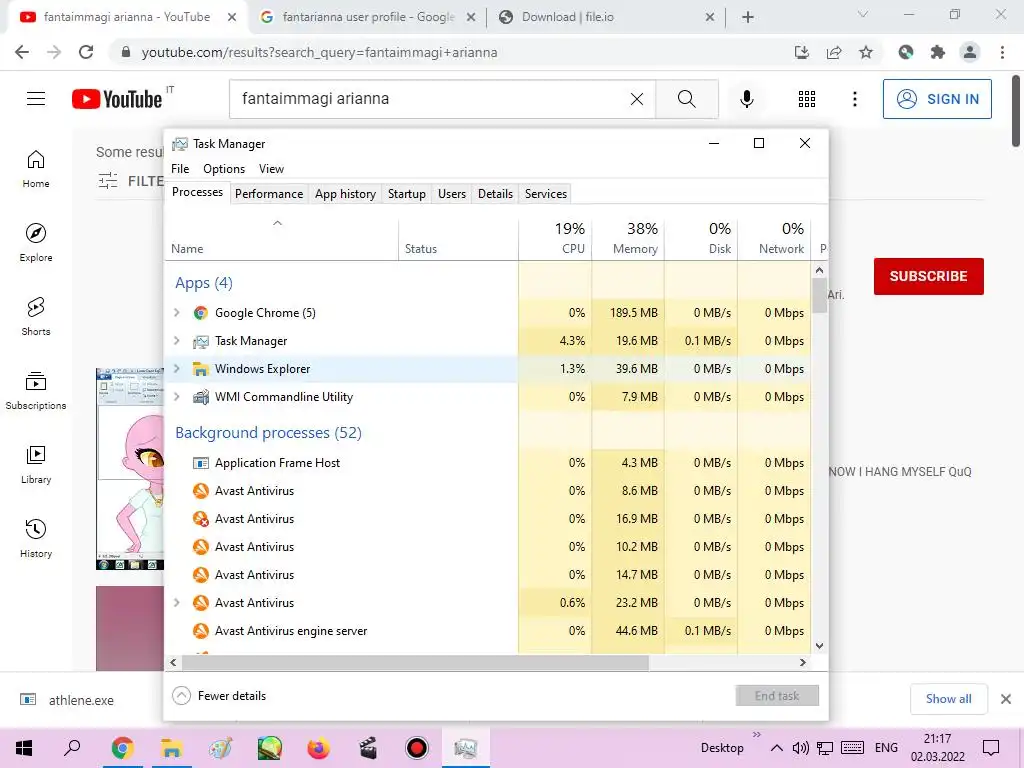Open File Explorer from the taskbar
This screenshot has width=1024, height=768.
172,748
